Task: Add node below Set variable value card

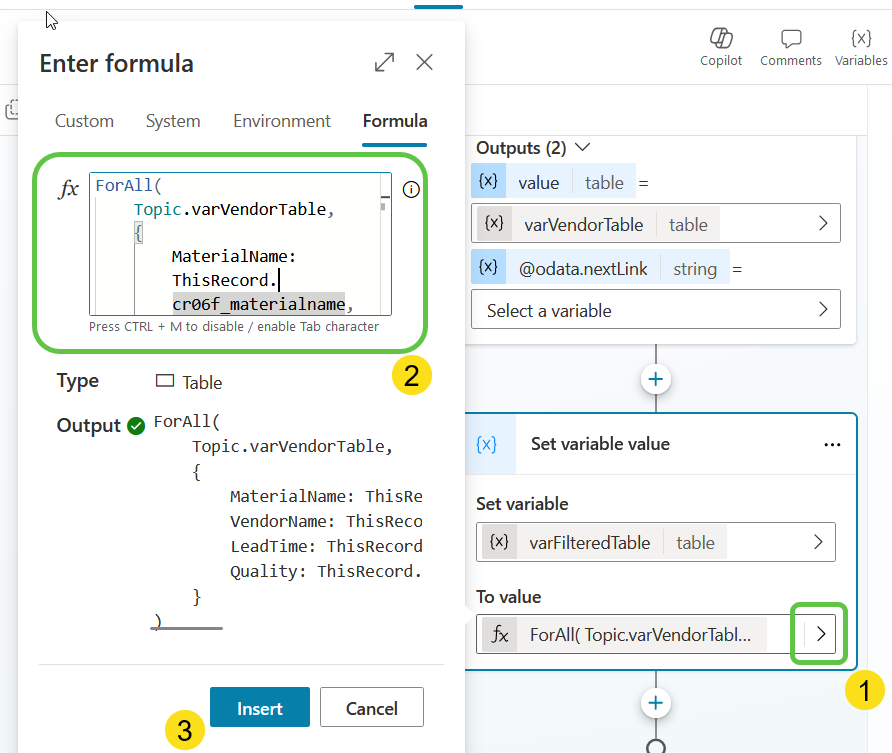Action: point(656,703)
